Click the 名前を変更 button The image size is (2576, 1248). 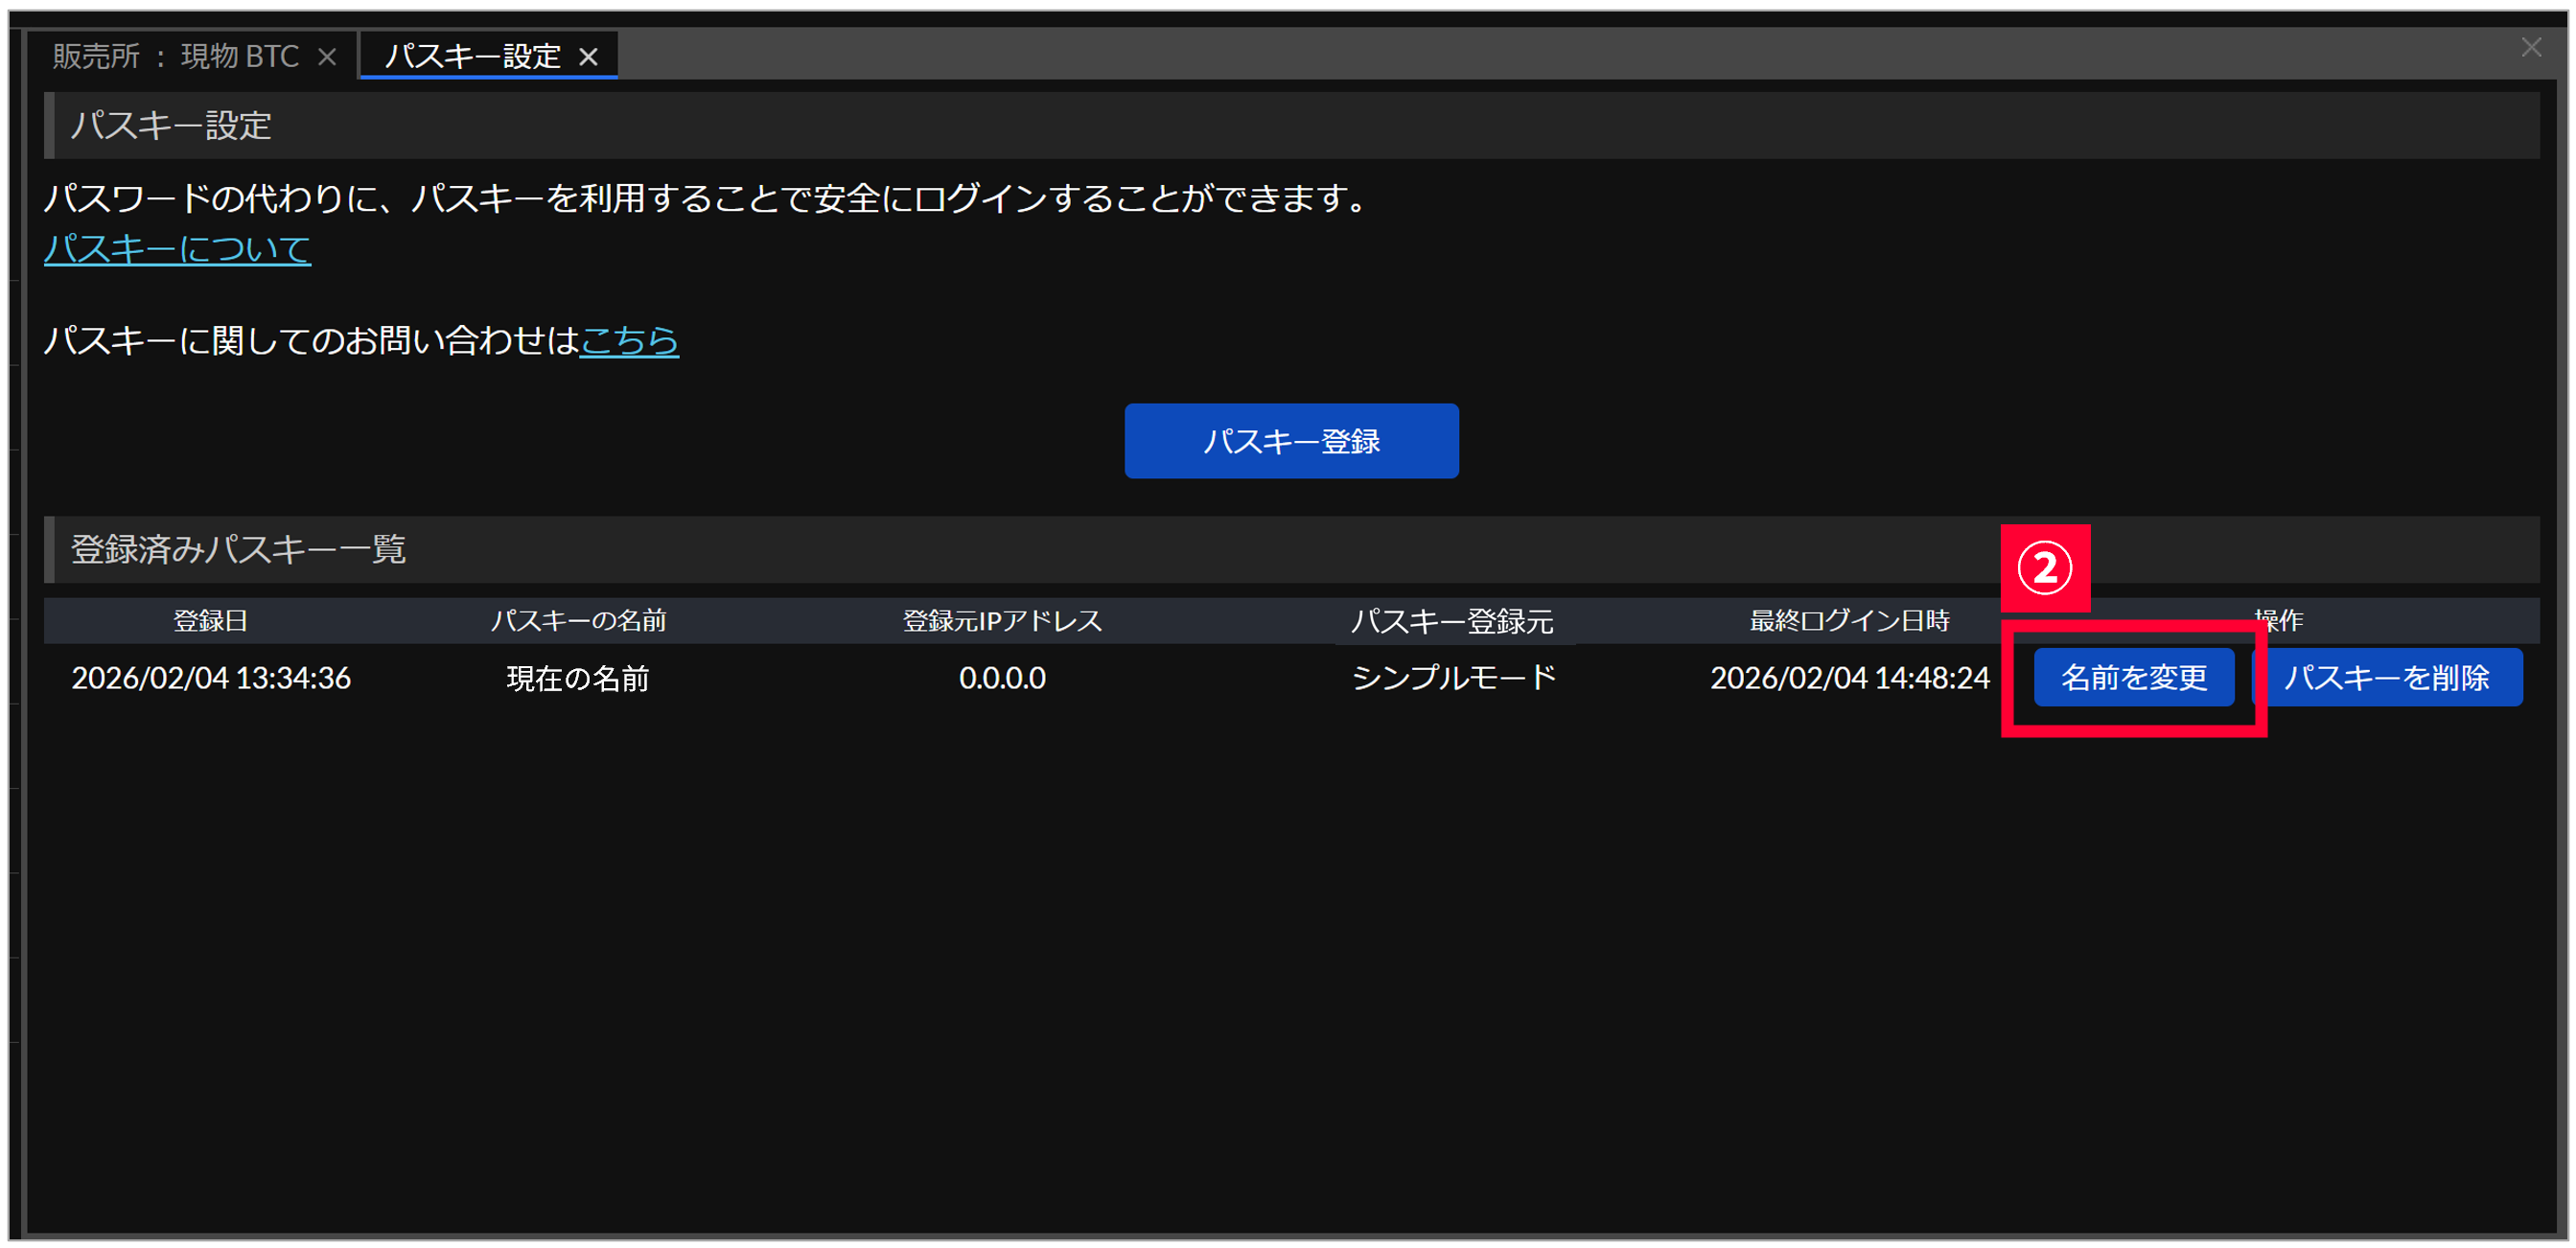(x=2133, y=677)
